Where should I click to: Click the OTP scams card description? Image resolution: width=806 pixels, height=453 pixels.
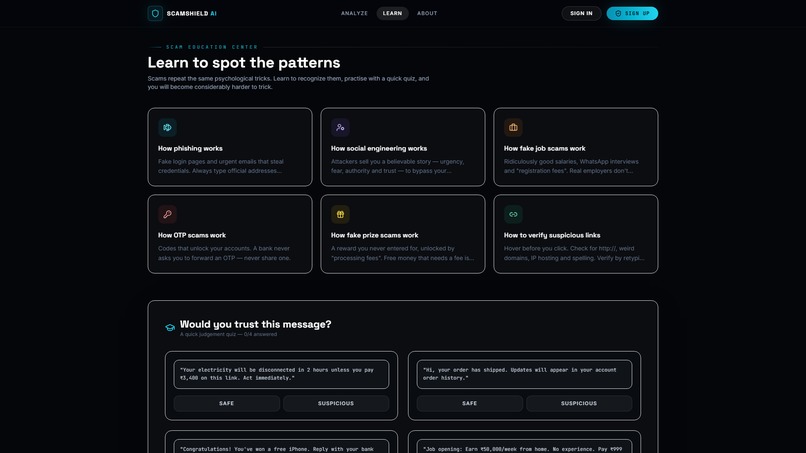(224, 253)
